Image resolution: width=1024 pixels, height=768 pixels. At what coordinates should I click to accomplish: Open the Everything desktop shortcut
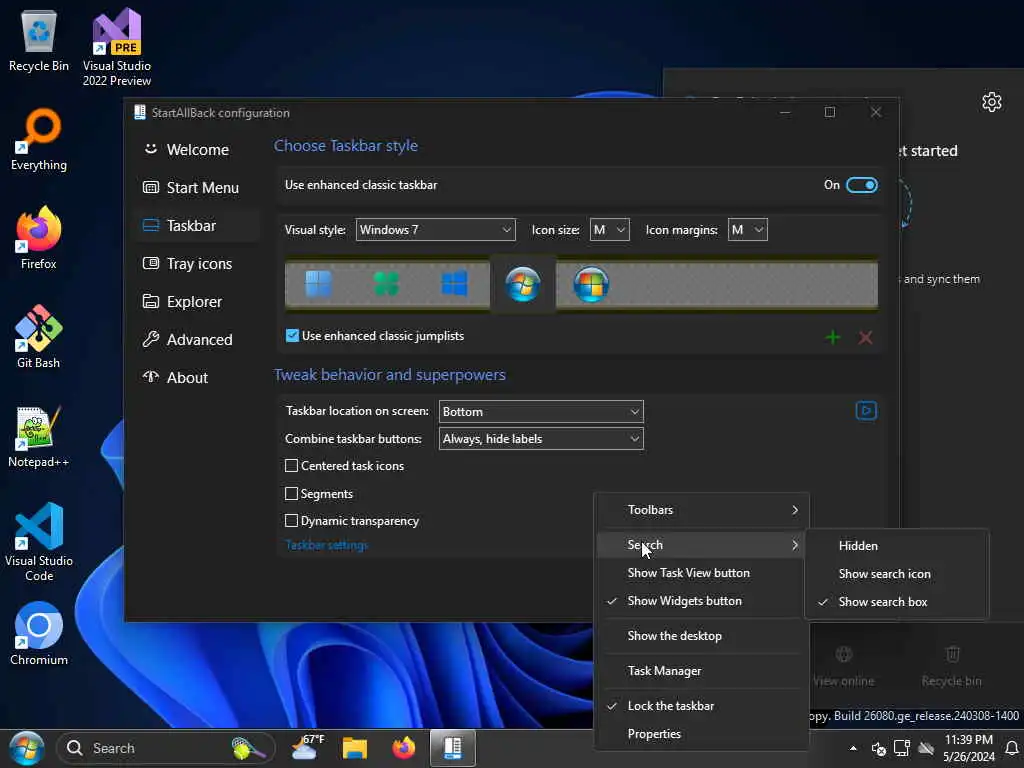39,140
